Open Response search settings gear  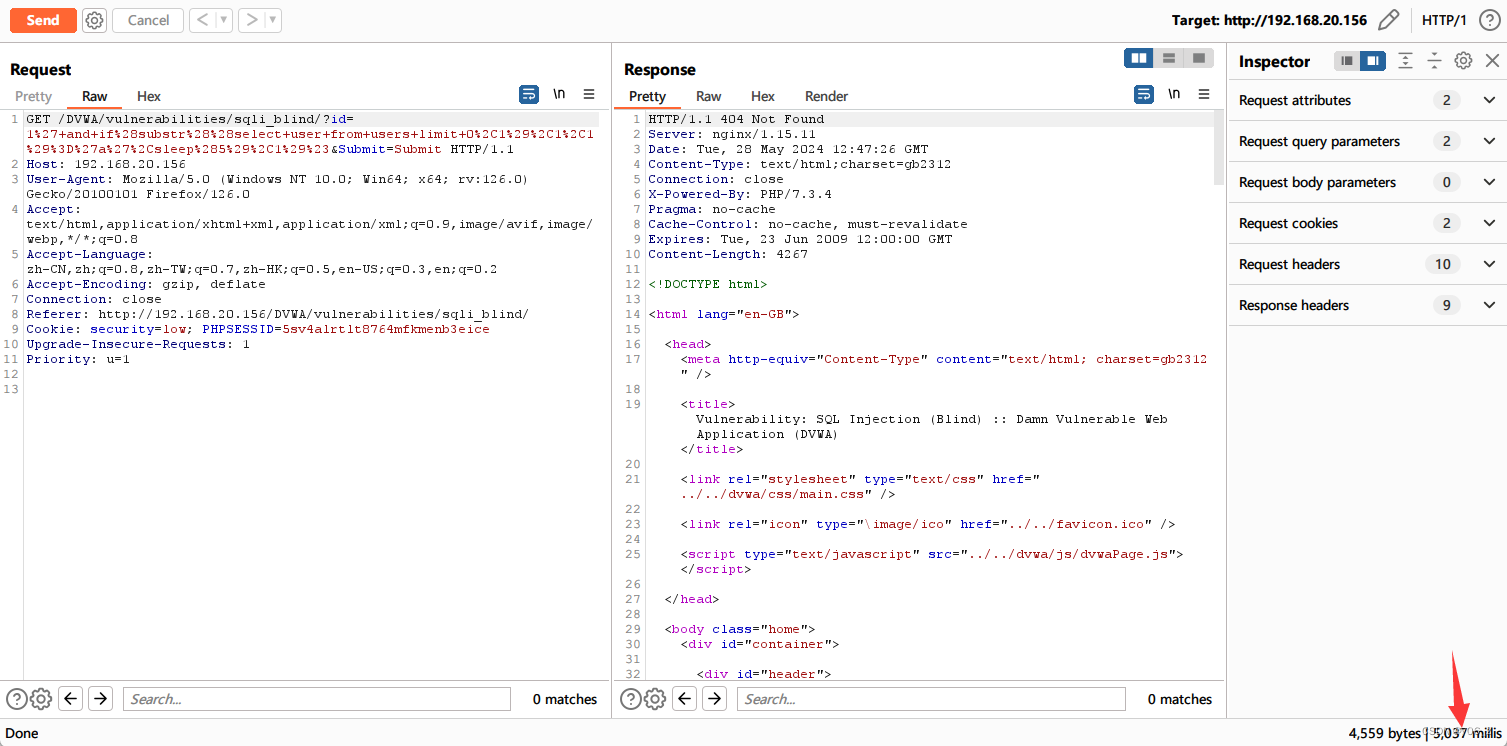pos(655,699)
